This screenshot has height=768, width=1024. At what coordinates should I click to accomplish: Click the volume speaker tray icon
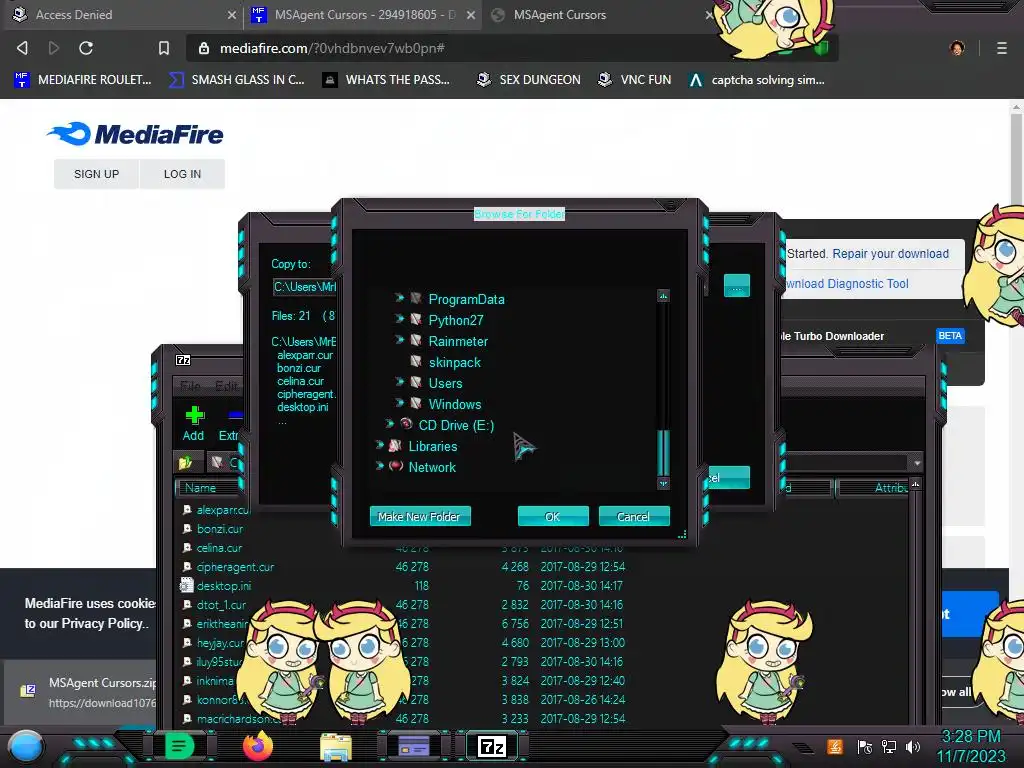912,746
